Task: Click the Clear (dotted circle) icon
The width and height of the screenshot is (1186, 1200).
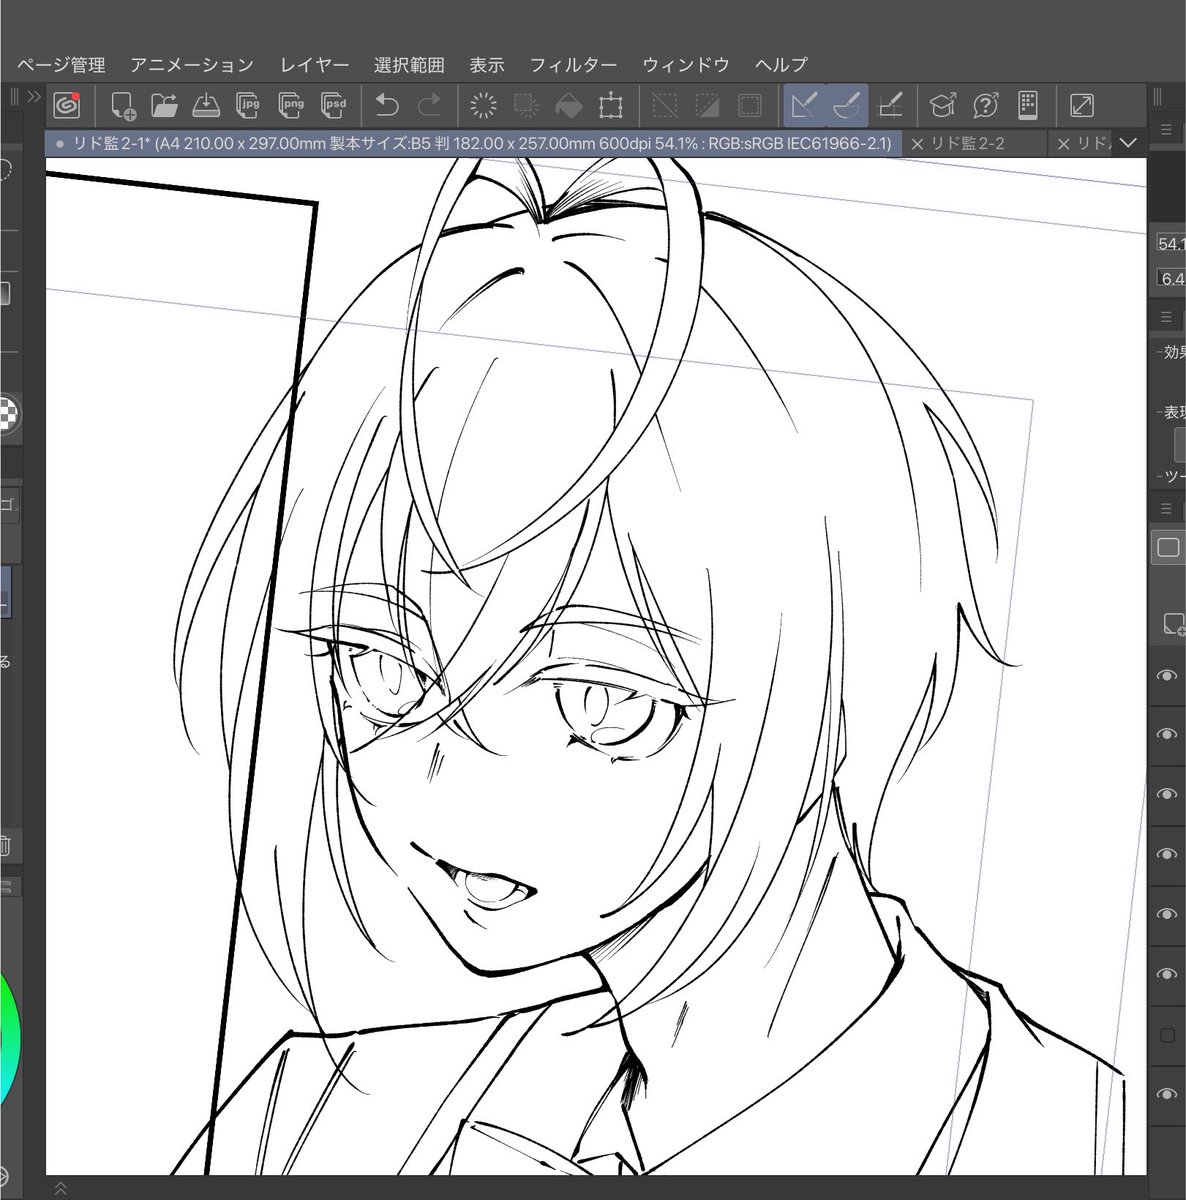Action: [483, 105]
